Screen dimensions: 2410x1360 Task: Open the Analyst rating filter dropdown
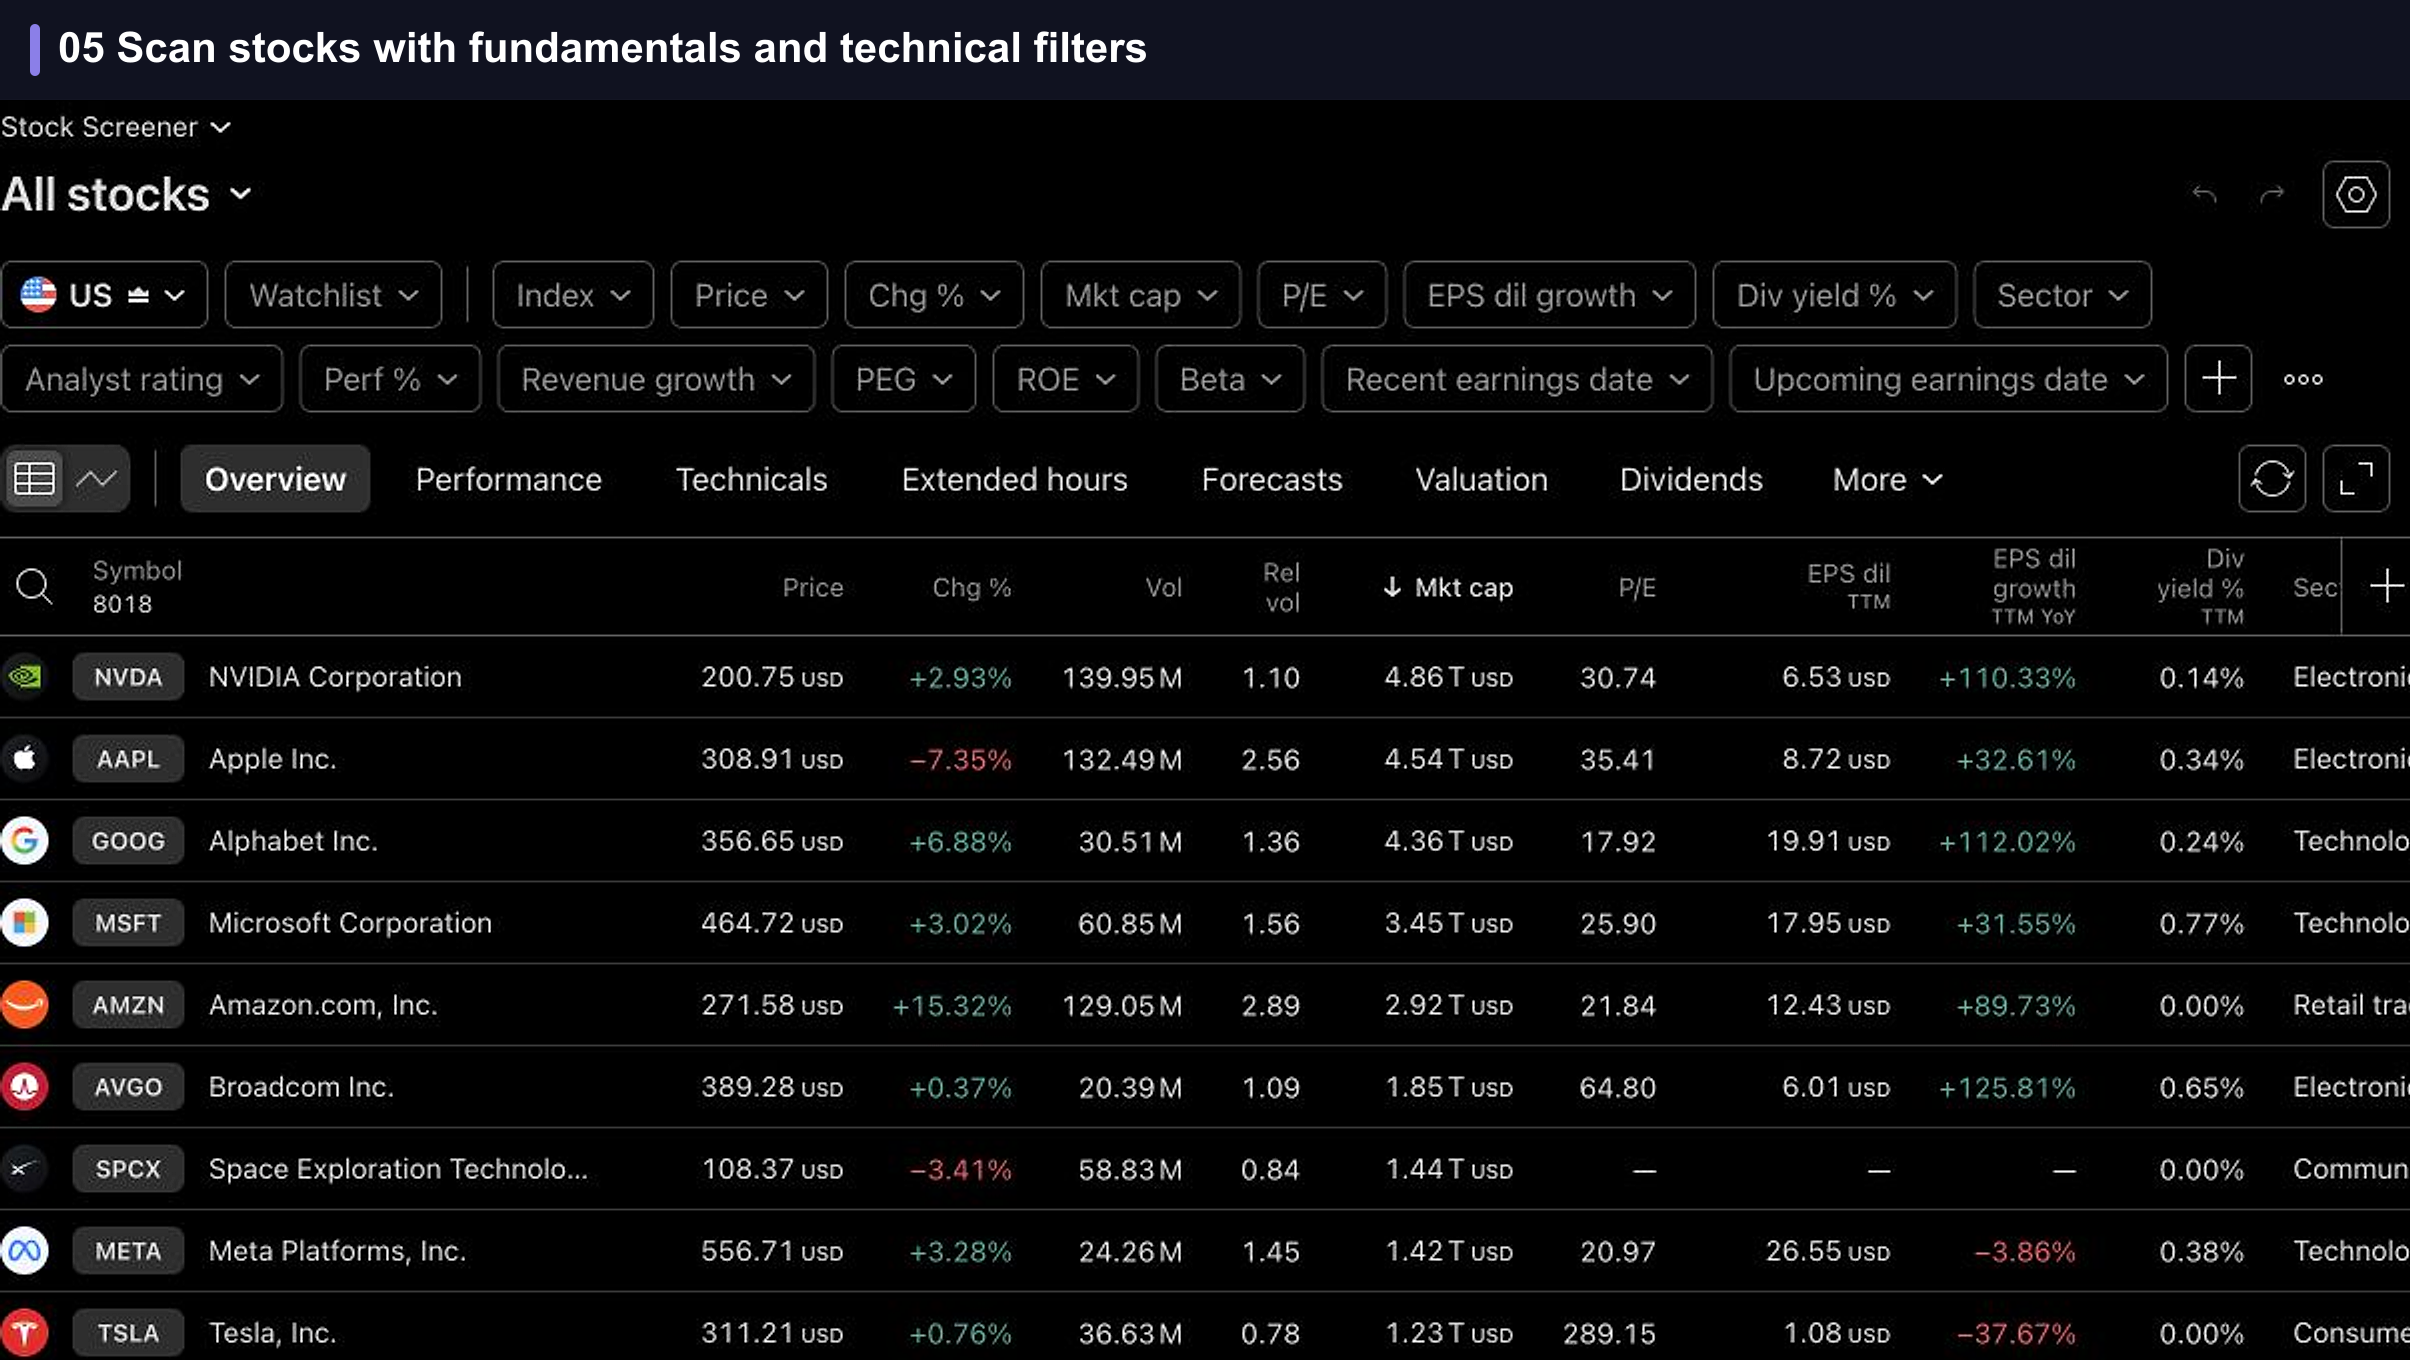tap(142, 379)
